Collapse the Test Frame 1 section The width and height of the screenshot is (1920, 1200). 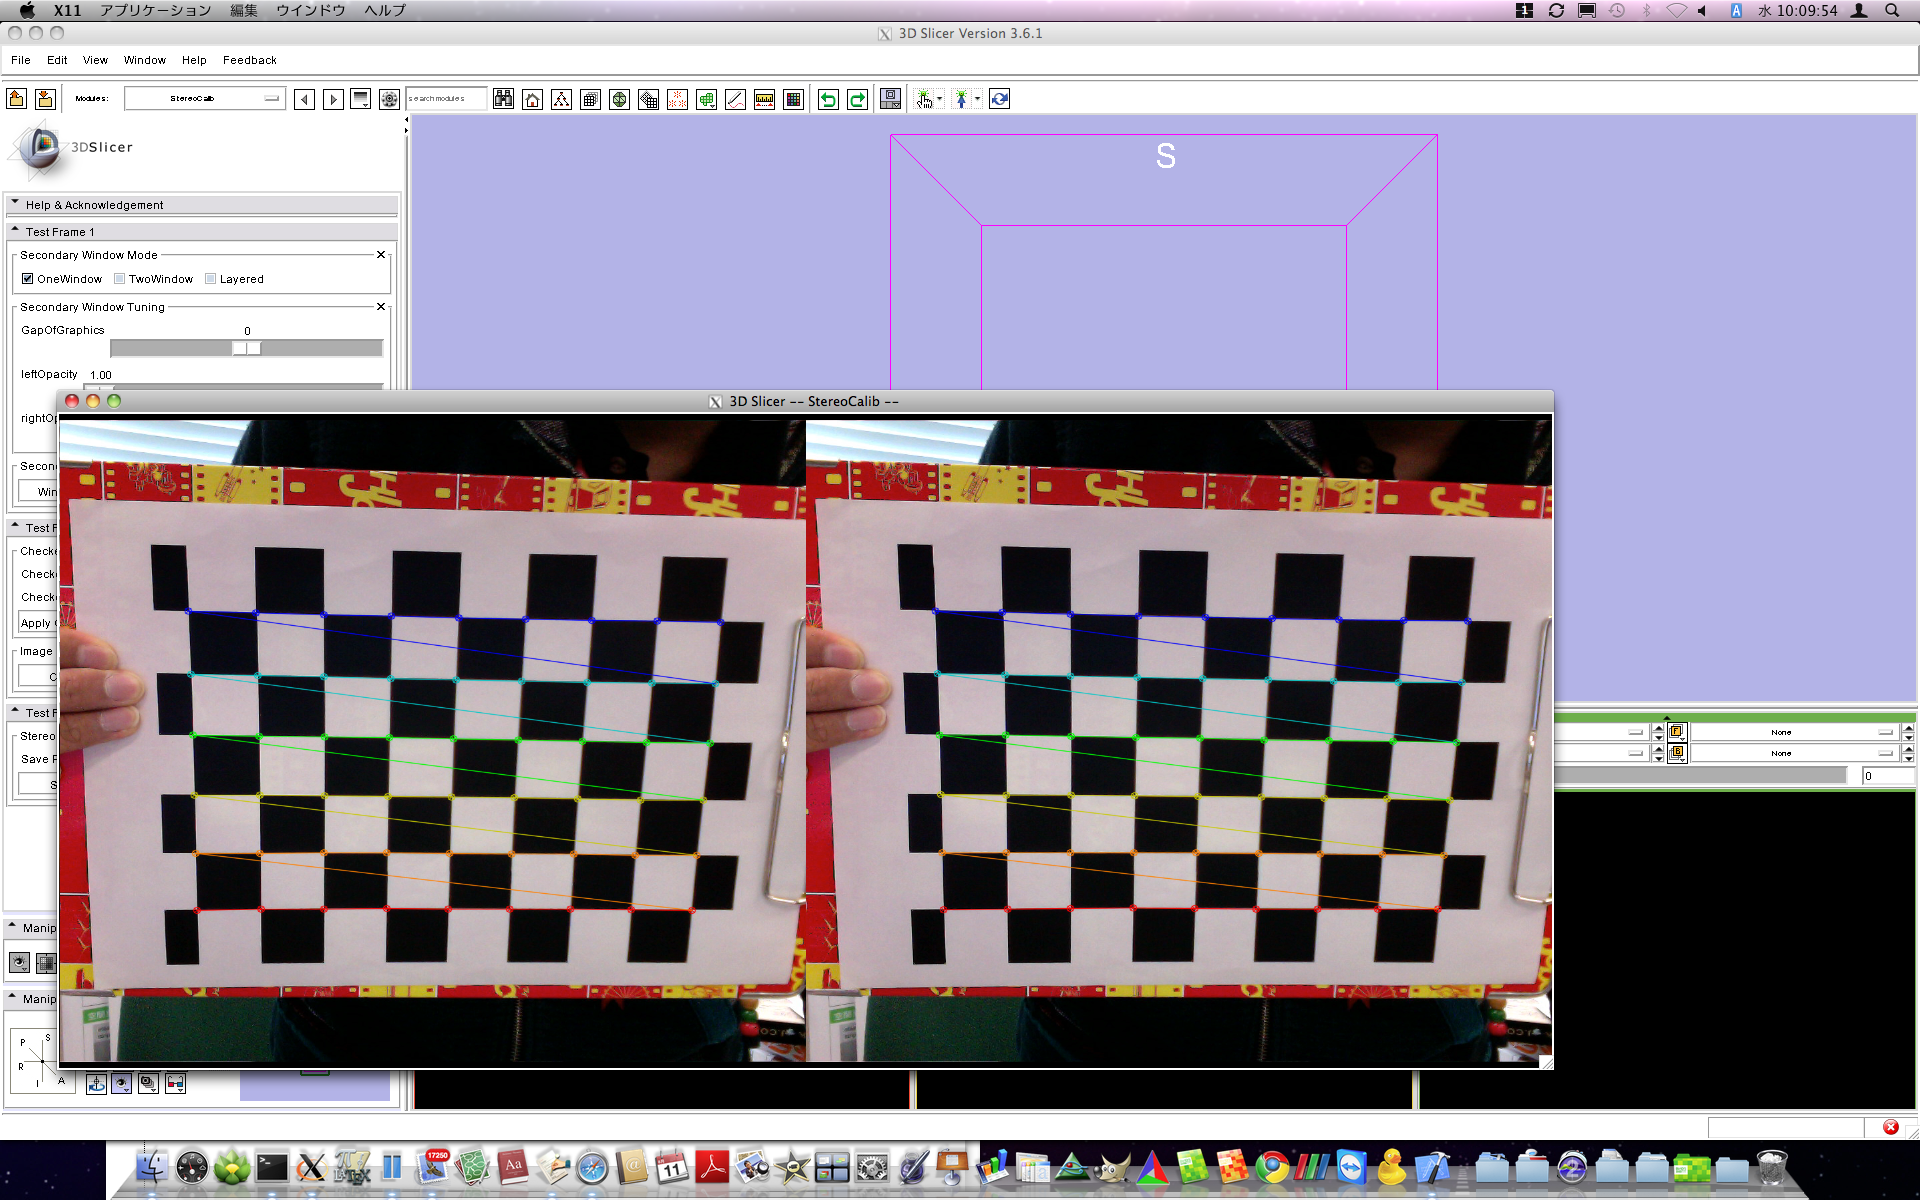coord(60,232)
